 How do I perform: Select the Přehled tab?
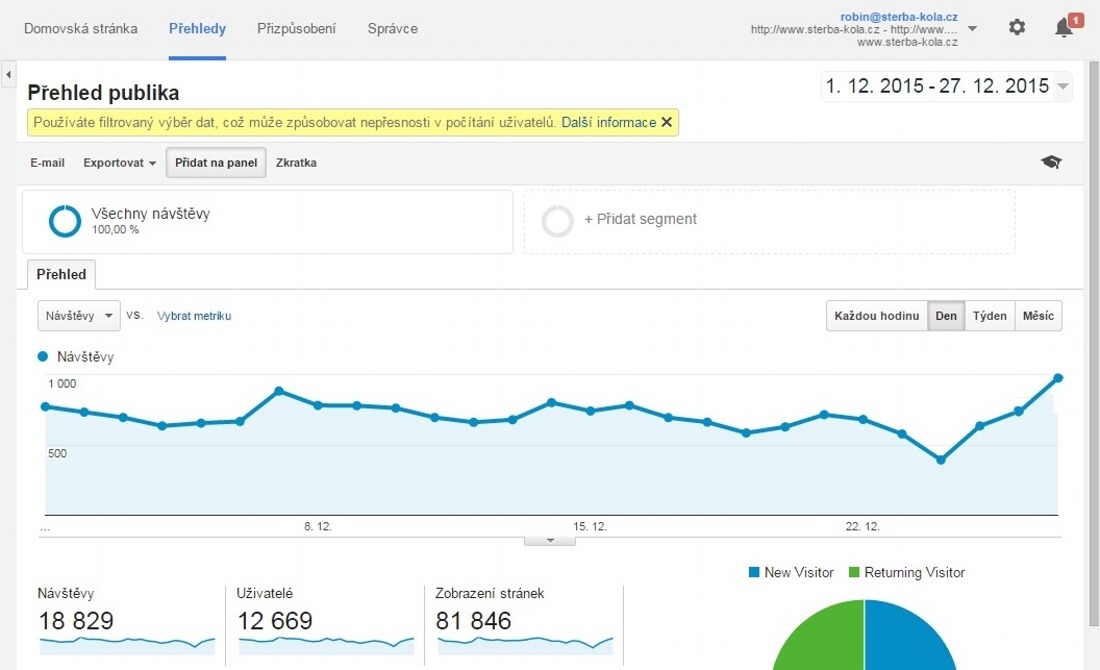[62, 274]
